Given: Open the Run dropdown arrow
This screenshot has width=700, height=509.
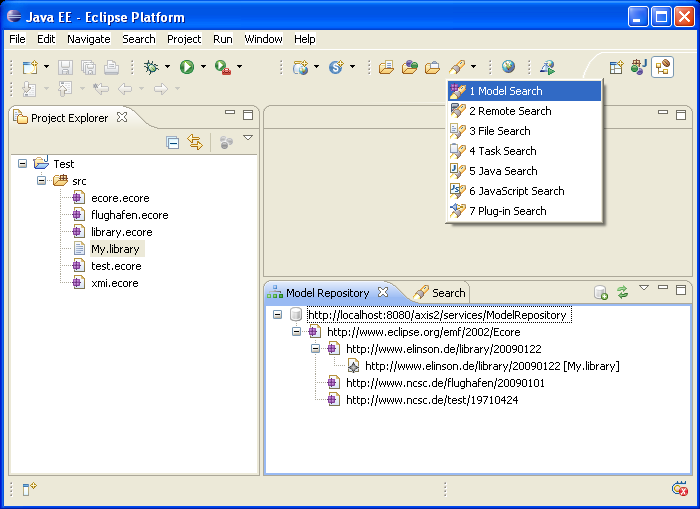Looking at the screenshot, I should coord(203,67).
